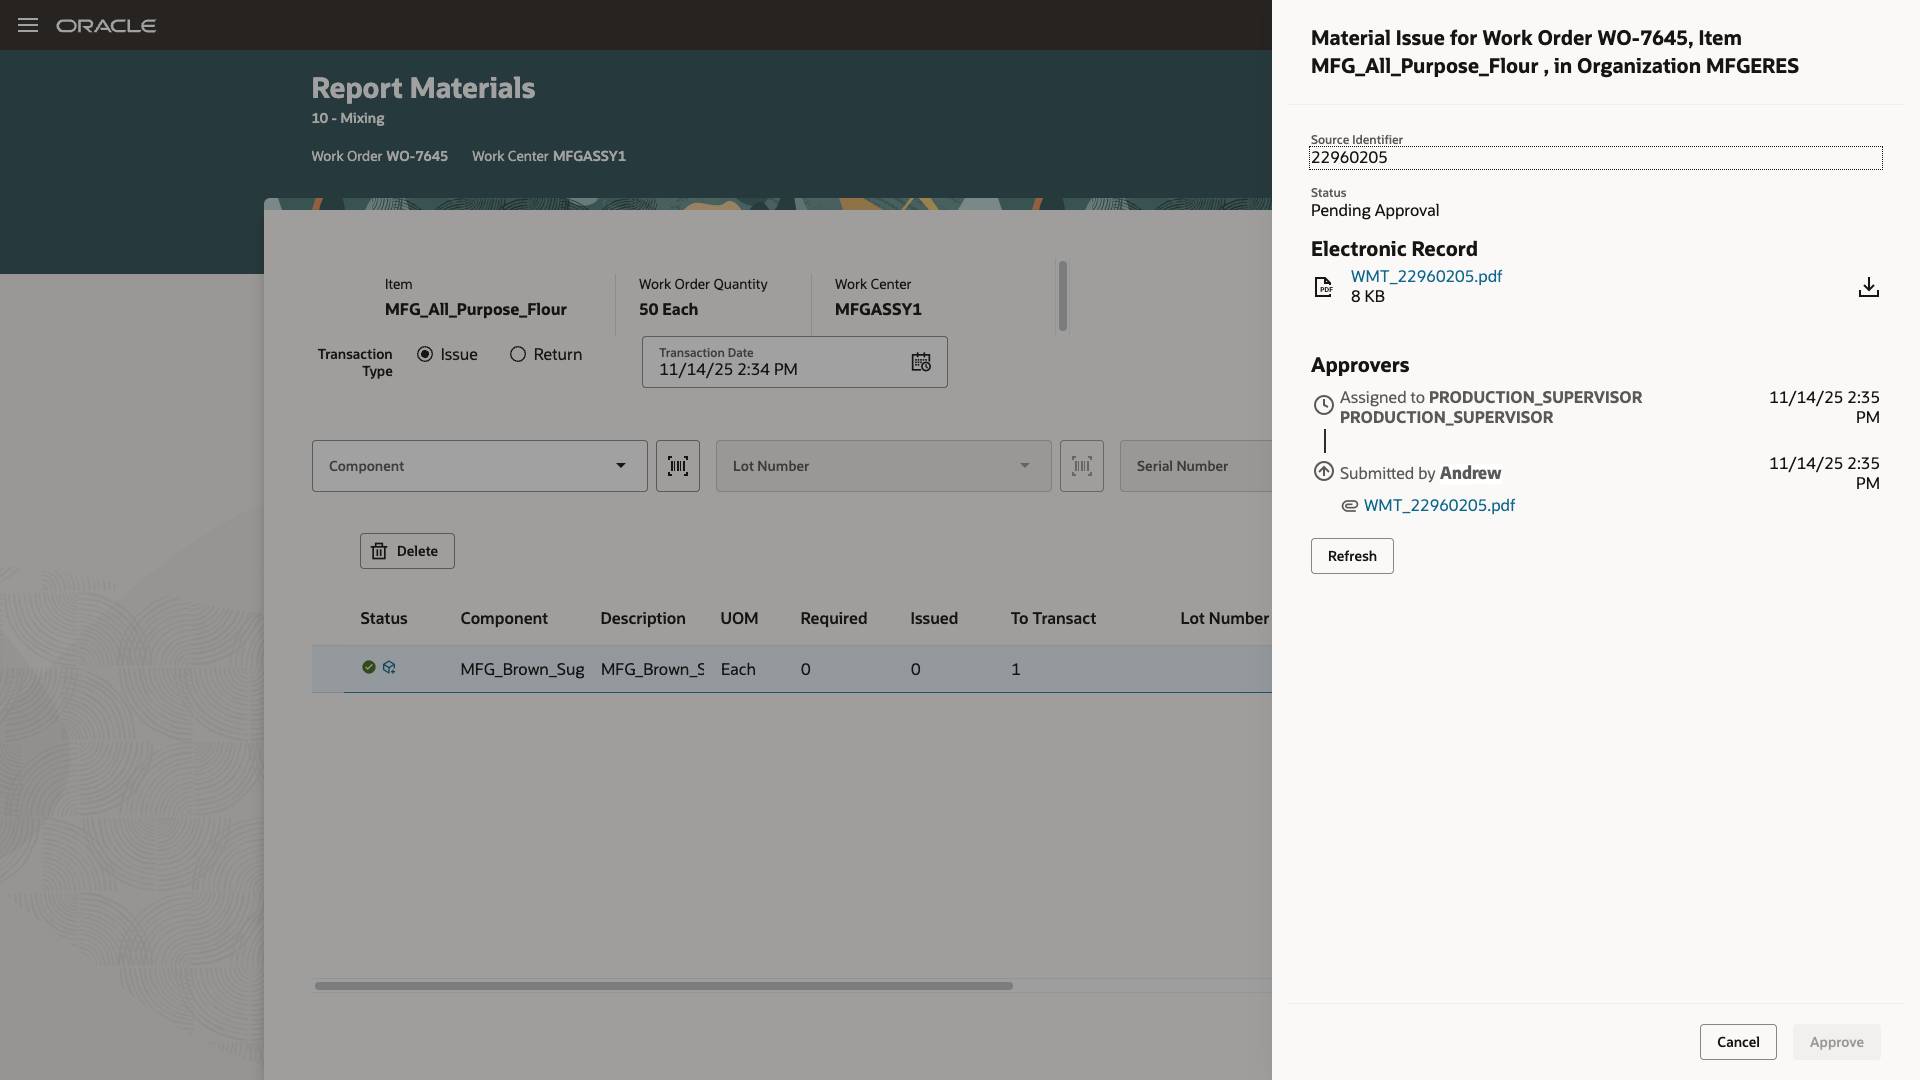The width and height of the screenshot is (1920, 1080).
Task: Select the Issue transaction type
Action: [427, 354]
